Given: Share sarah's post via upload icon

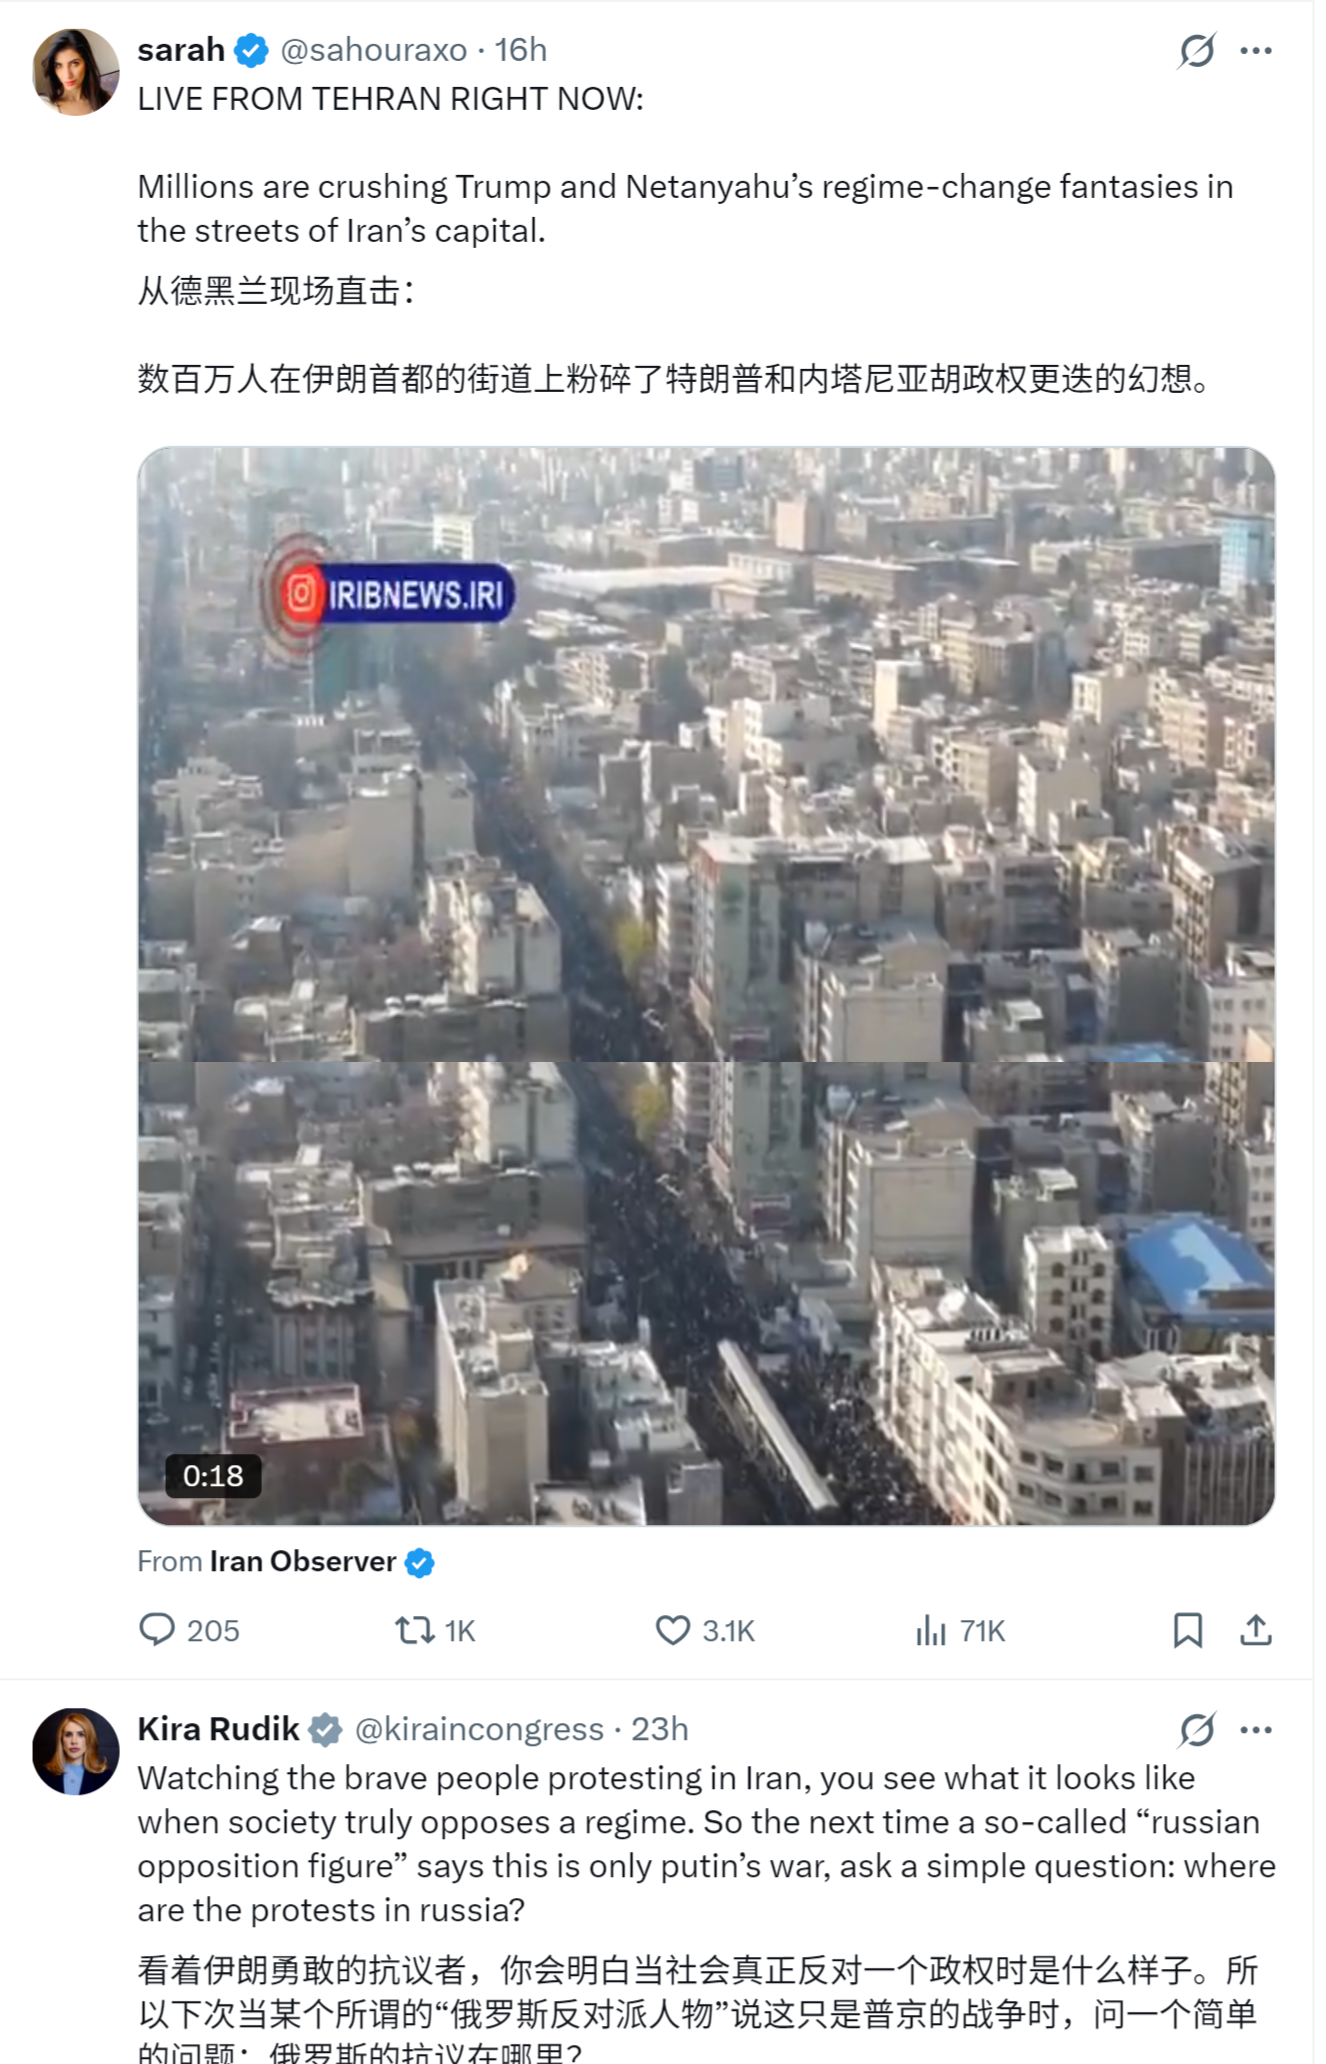Looking at the screenshot, I should click(x=1256, y=1630).
